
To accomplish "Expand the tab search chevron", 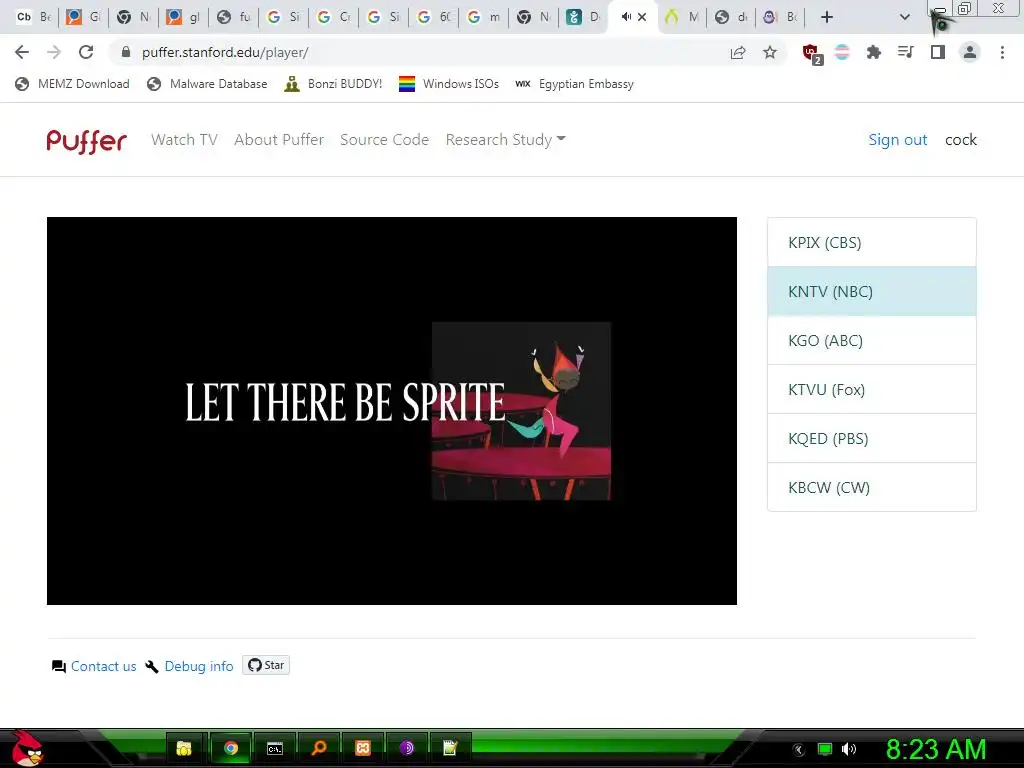I will point(904,17).
